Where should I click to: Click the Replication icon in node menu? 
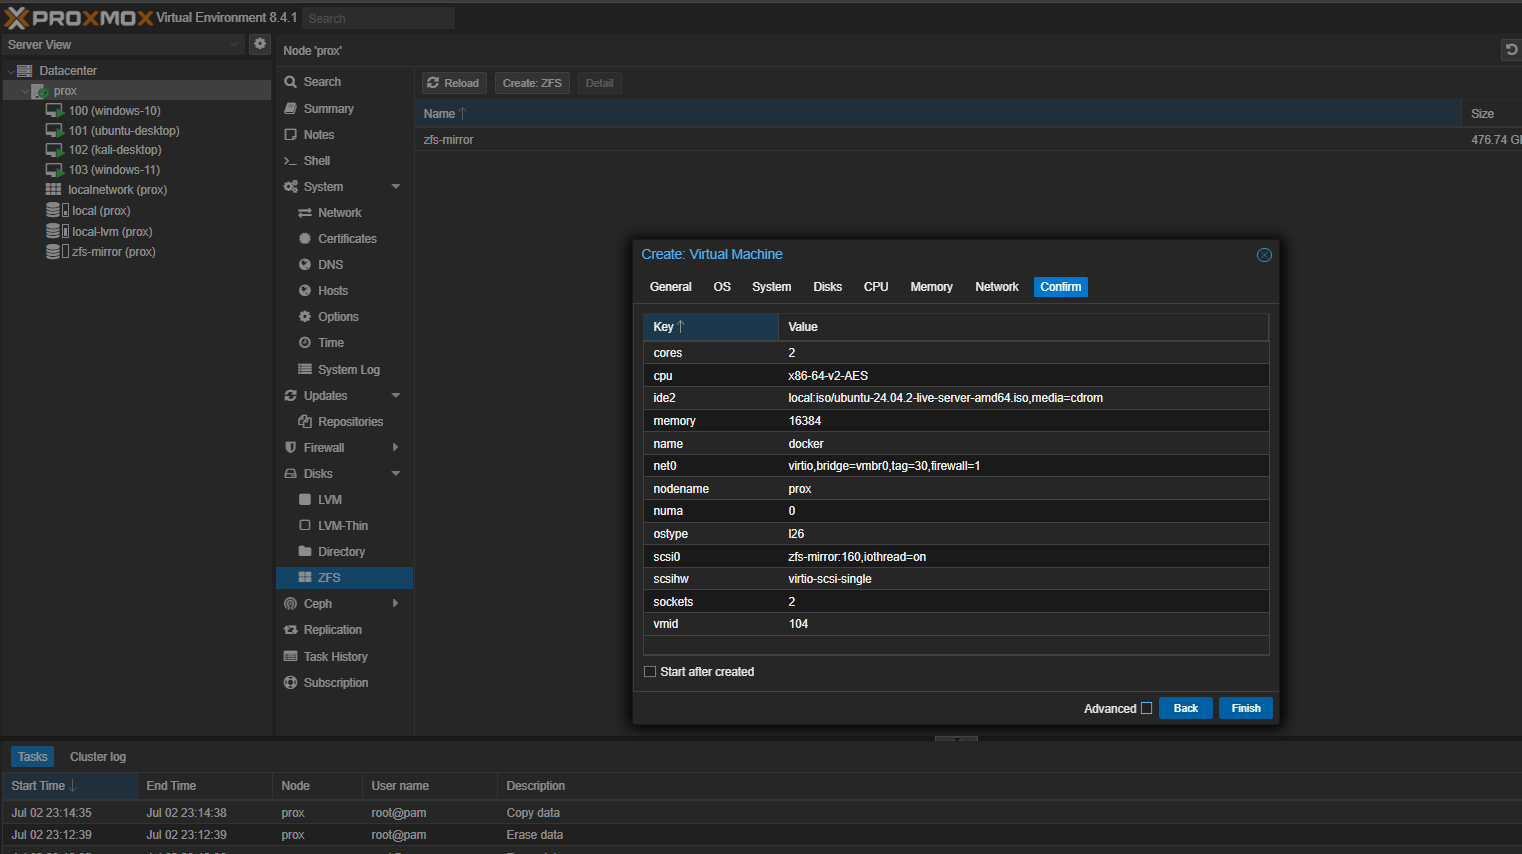[291, 630]
